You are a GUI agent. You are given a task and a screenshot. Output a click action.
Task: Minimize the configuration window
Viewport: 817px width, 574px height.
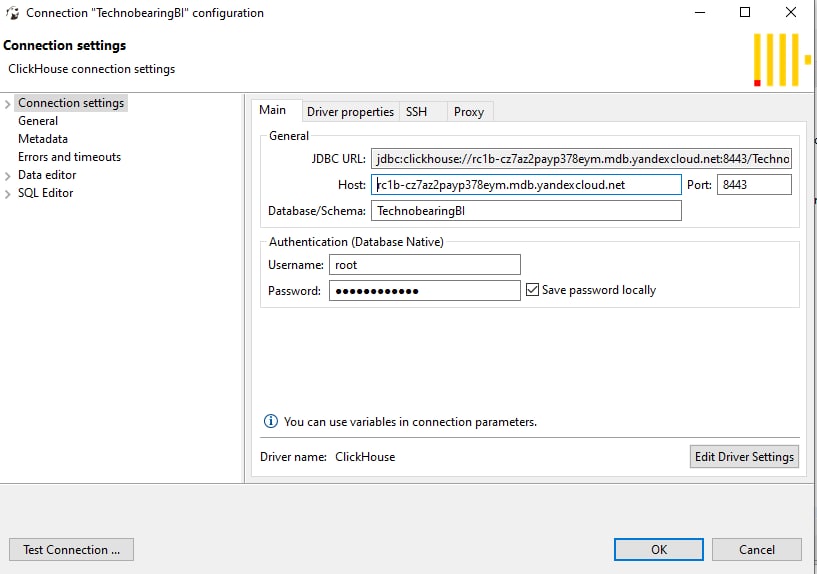700,12
